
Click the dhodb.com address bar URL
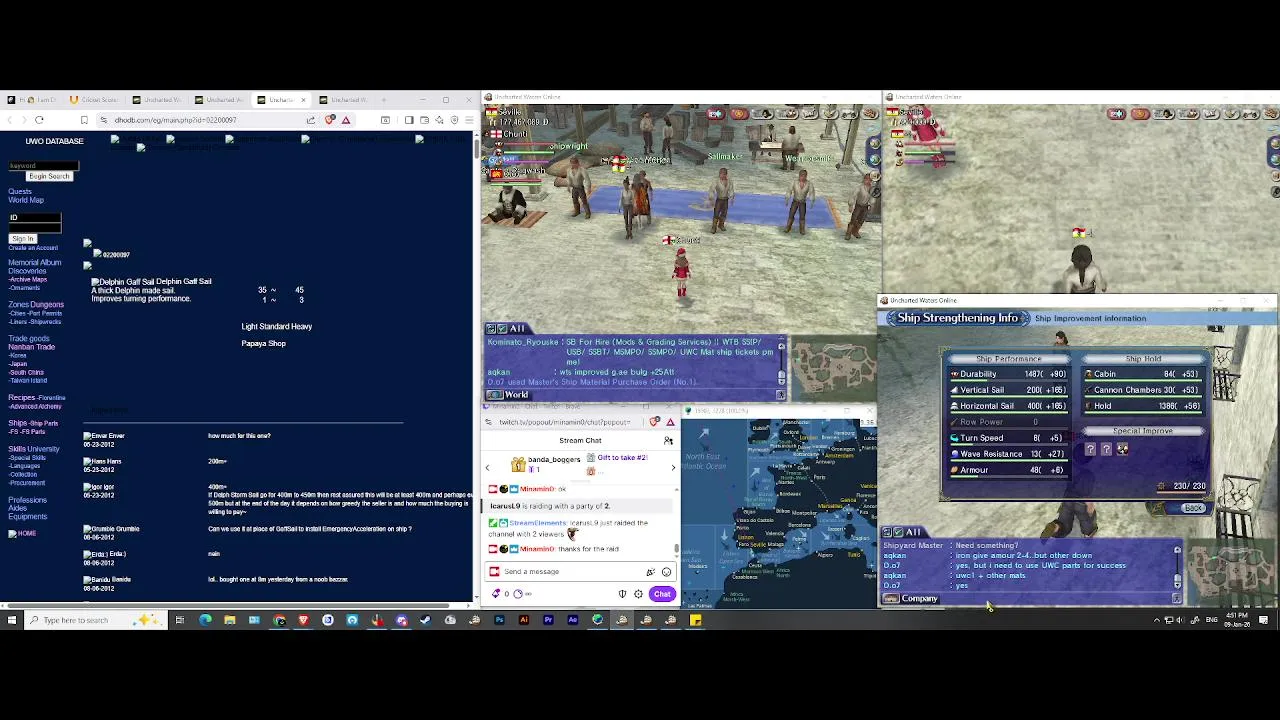pyautogui.click(x=175, y=120)
